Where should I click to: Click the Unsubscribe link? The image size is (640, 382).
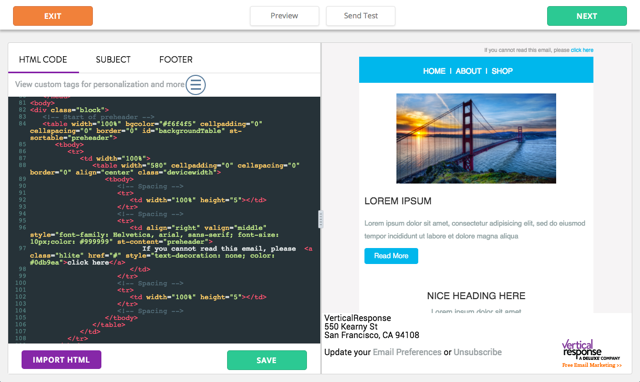point(478,352)
